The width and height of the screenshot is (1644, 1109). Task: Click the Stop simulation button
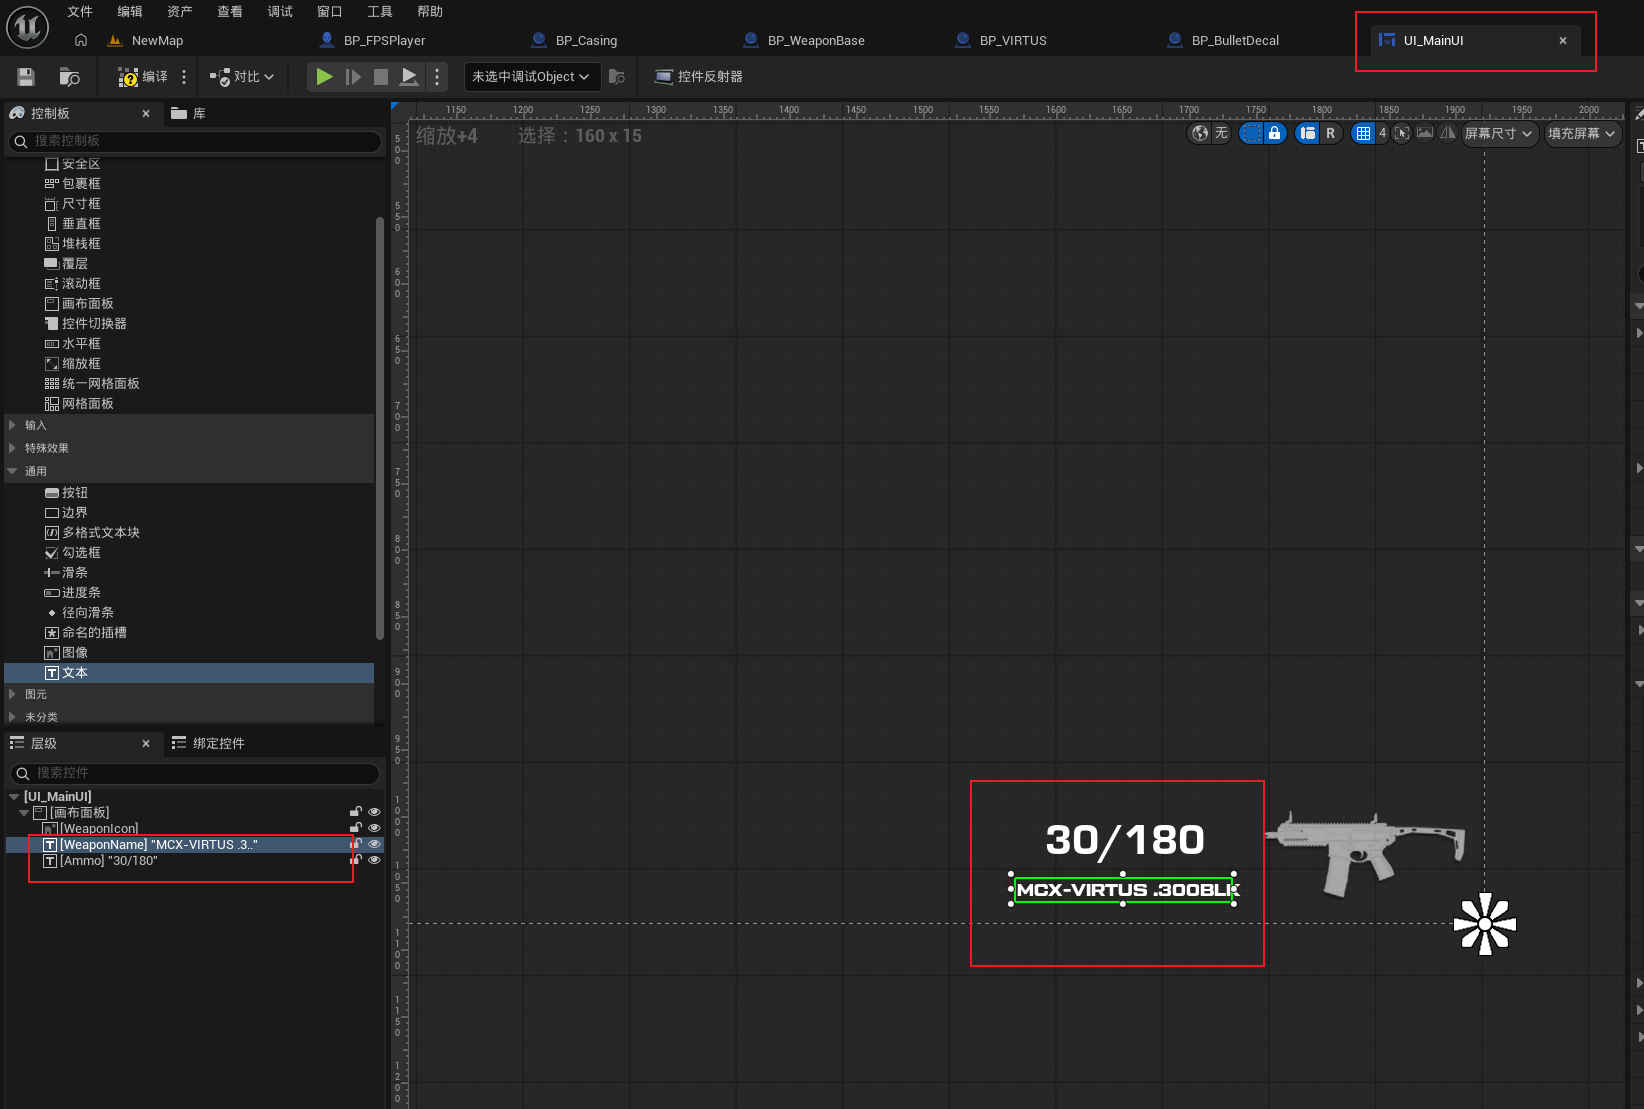[x=381, y=77]
